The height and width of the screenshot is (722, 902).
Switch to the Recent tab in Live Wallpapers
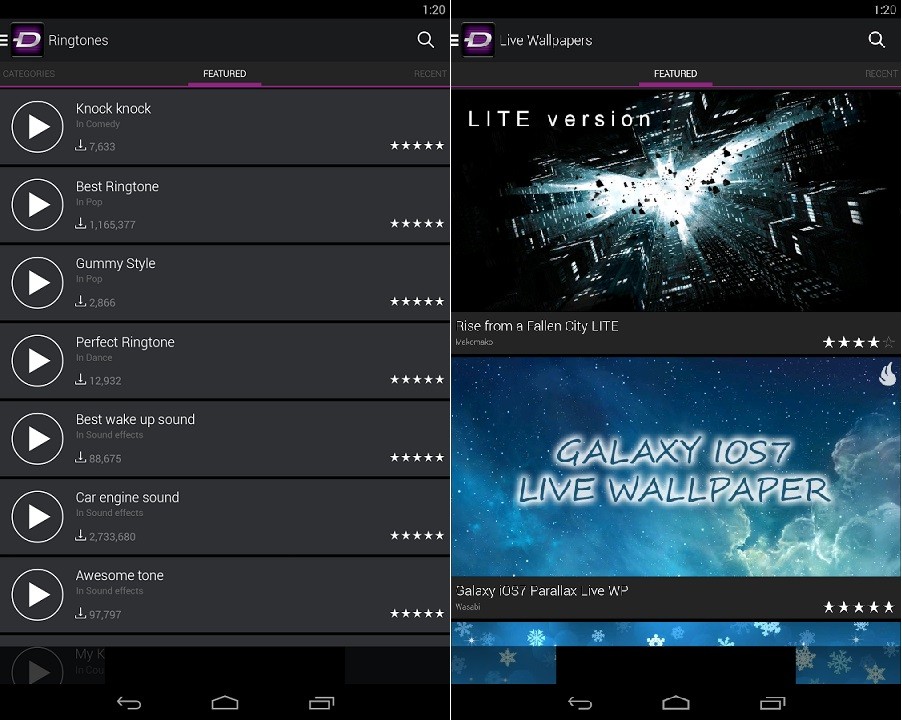tap(881, 74)
